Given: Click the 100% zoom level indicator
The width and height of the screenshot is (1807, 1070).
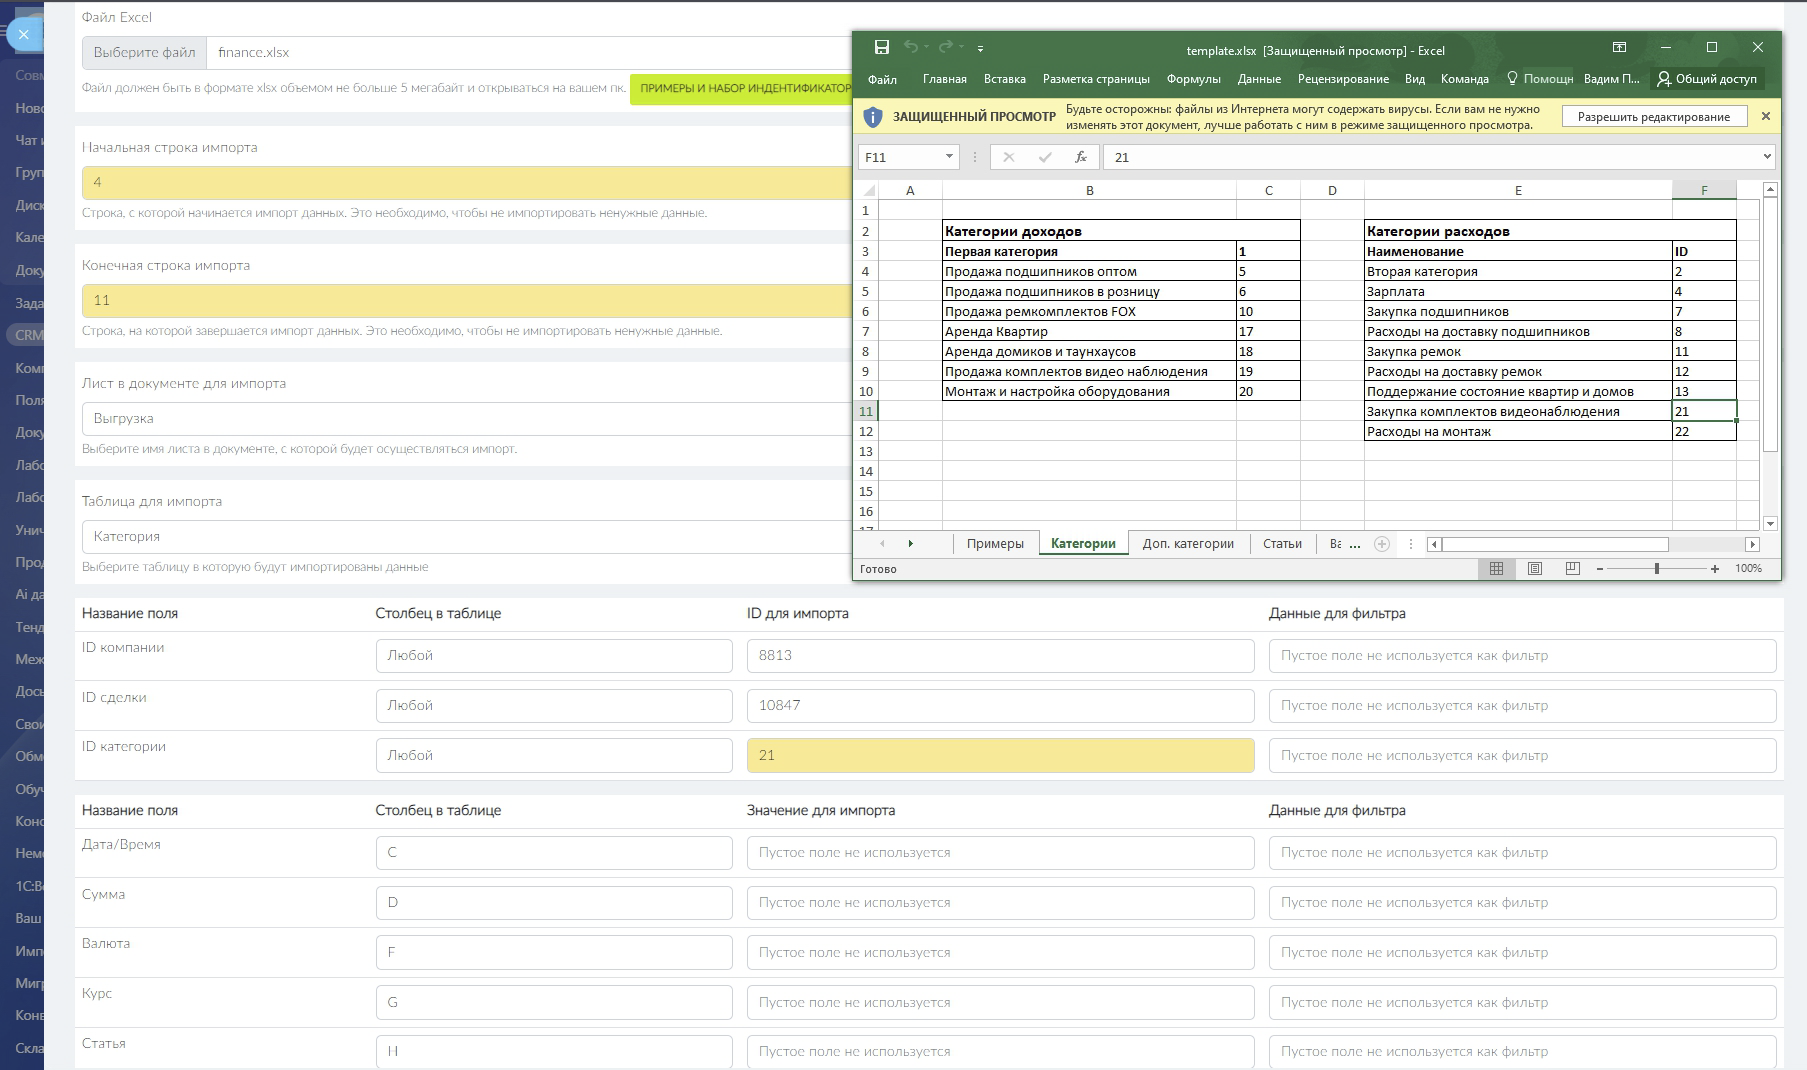Looking at the screenshot, I should pos(1748,568).
